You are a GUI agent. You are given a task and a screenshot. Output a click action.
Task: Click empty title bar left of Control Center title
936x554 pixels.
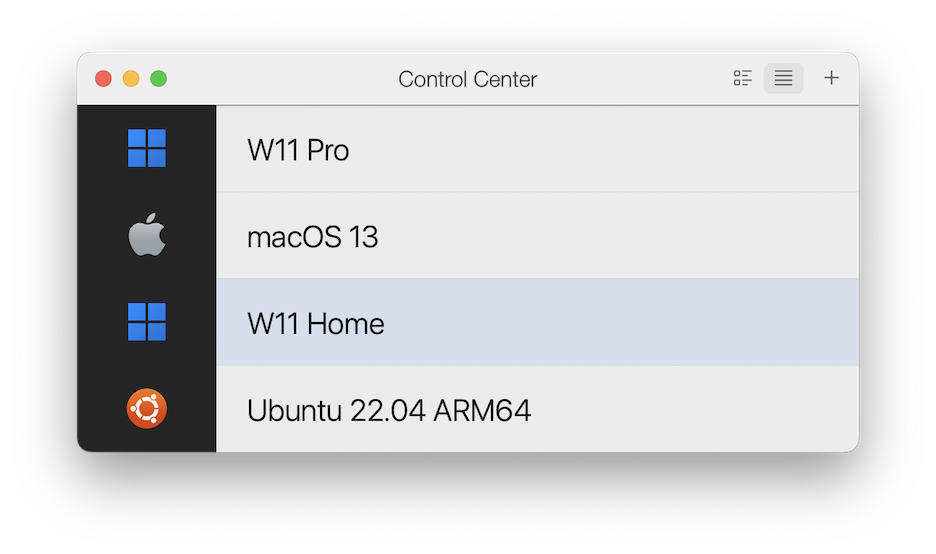280,79
